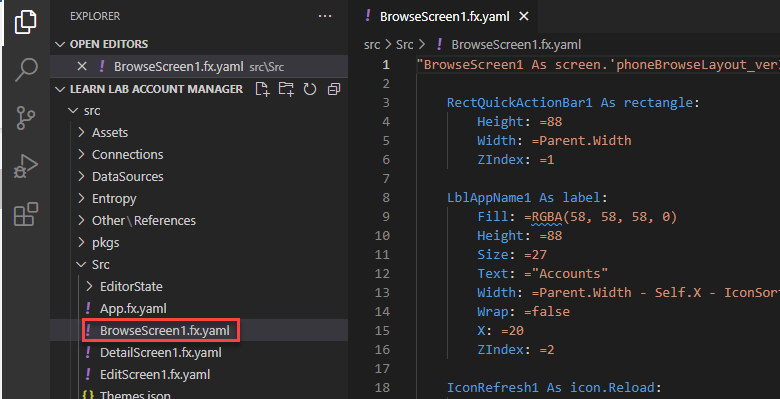This screenshot has width=780, height=399.
Task: Click the 'src' breadcrumb segment
Action: point(372,44)
